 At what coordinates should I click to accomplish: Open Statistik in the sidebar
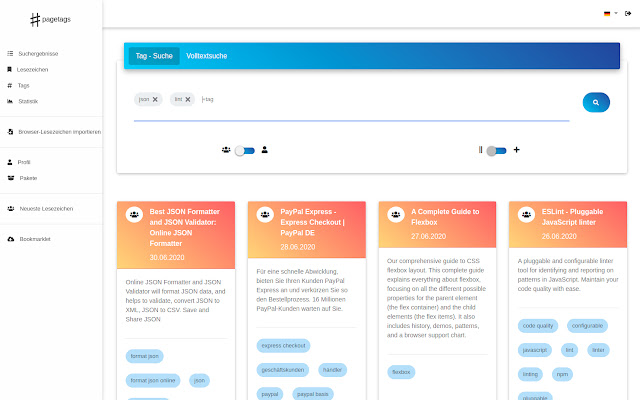coord(28,101)
